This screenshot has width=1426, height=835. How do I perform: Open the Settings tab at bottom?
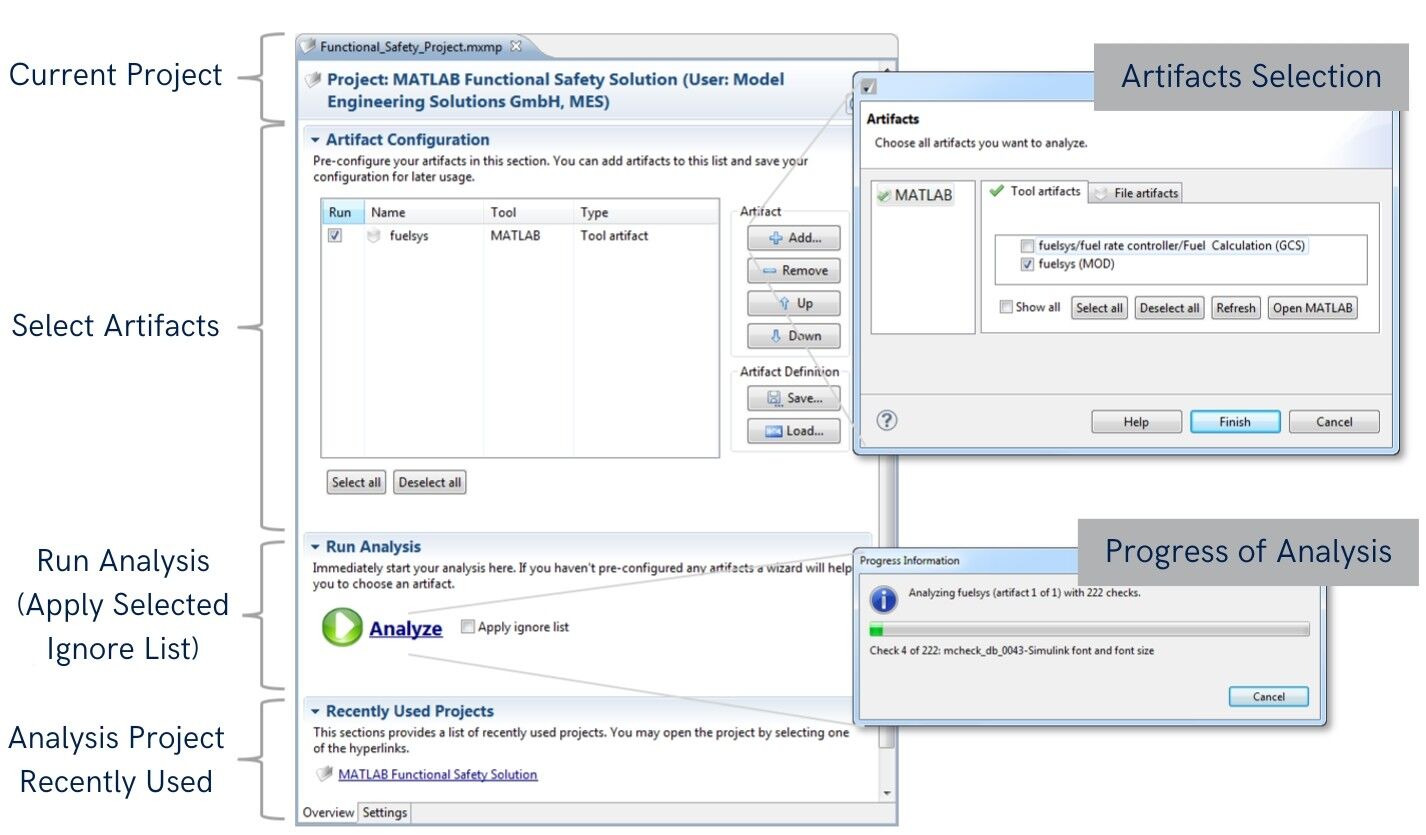(384, 813)
